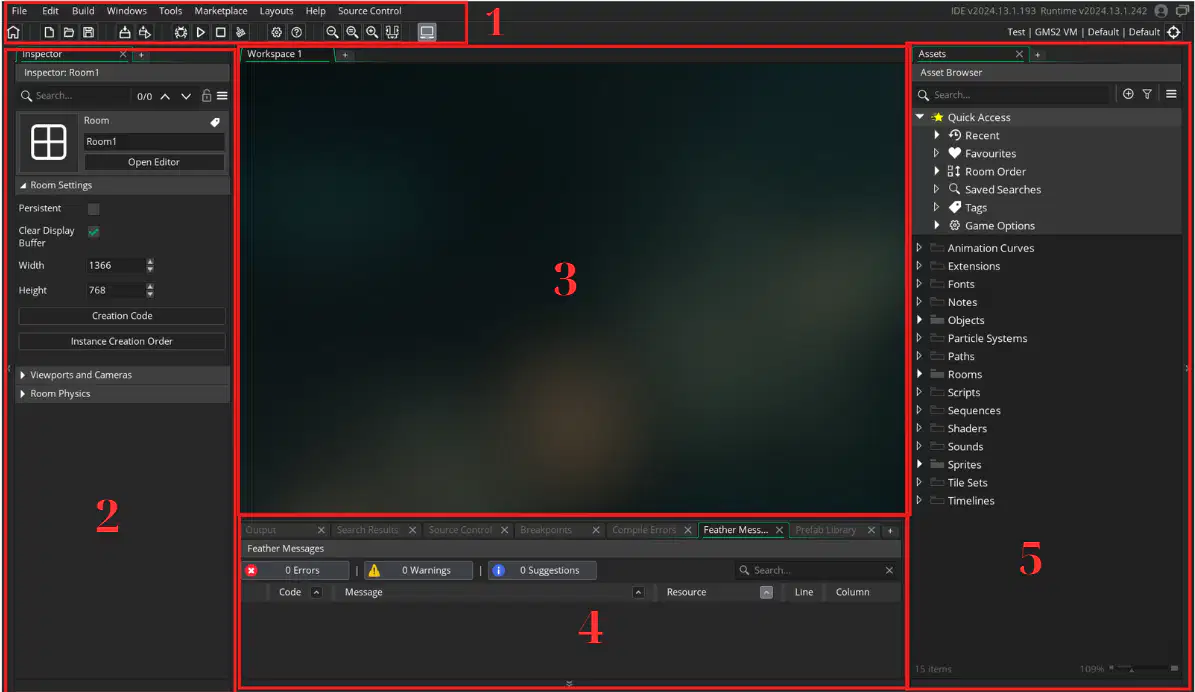The width and height of the screenshot is (1195, 692).
Task: Toggle the Clear Display Buffer checkbox
Action: tap(94, 232)
